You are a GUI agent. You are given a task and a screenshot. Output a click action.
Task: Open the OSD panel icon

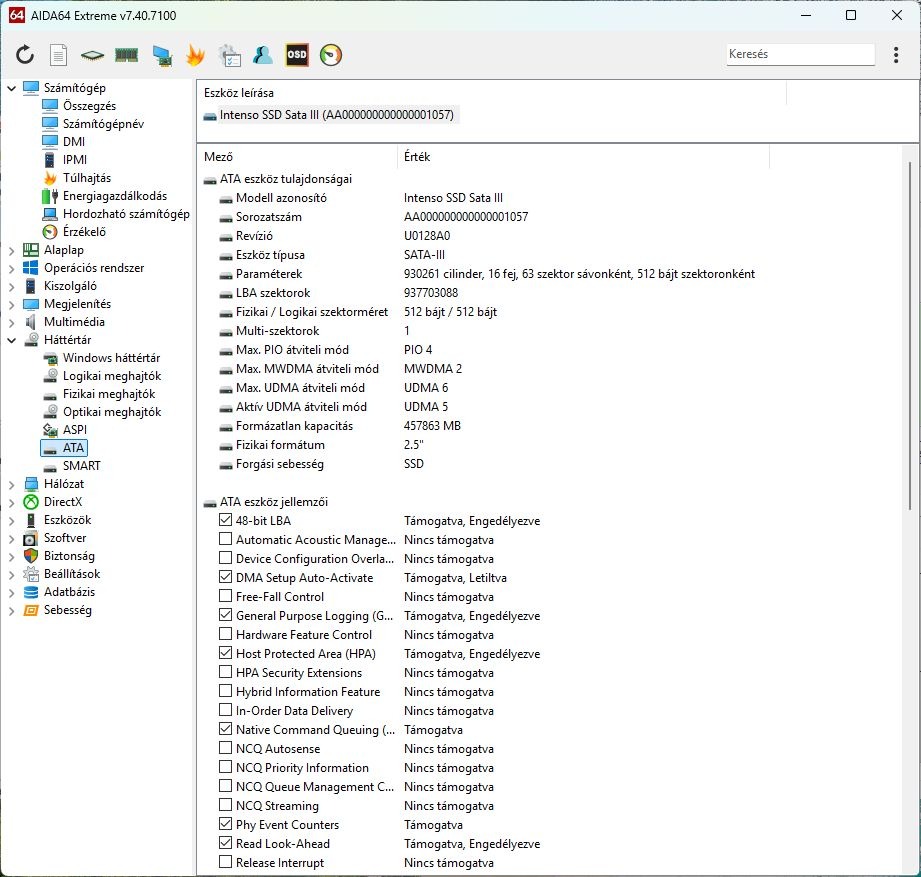pos(297,55)
